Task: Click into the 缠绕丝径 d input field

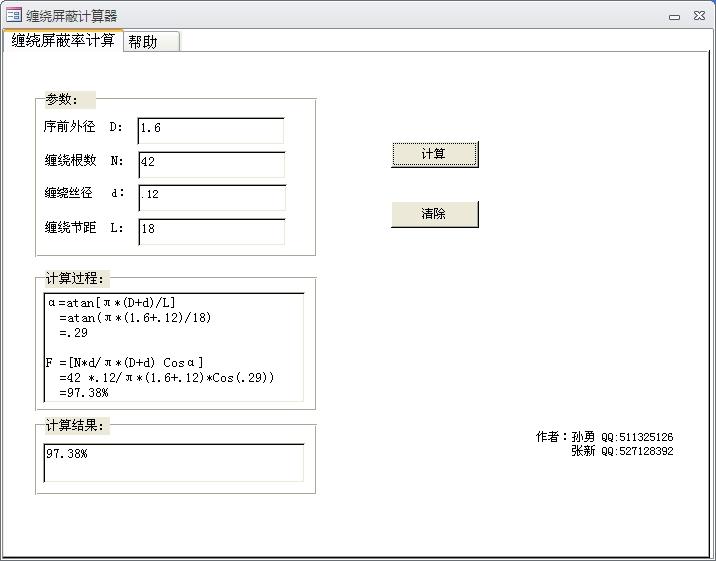Action: [x=211, y=197]
